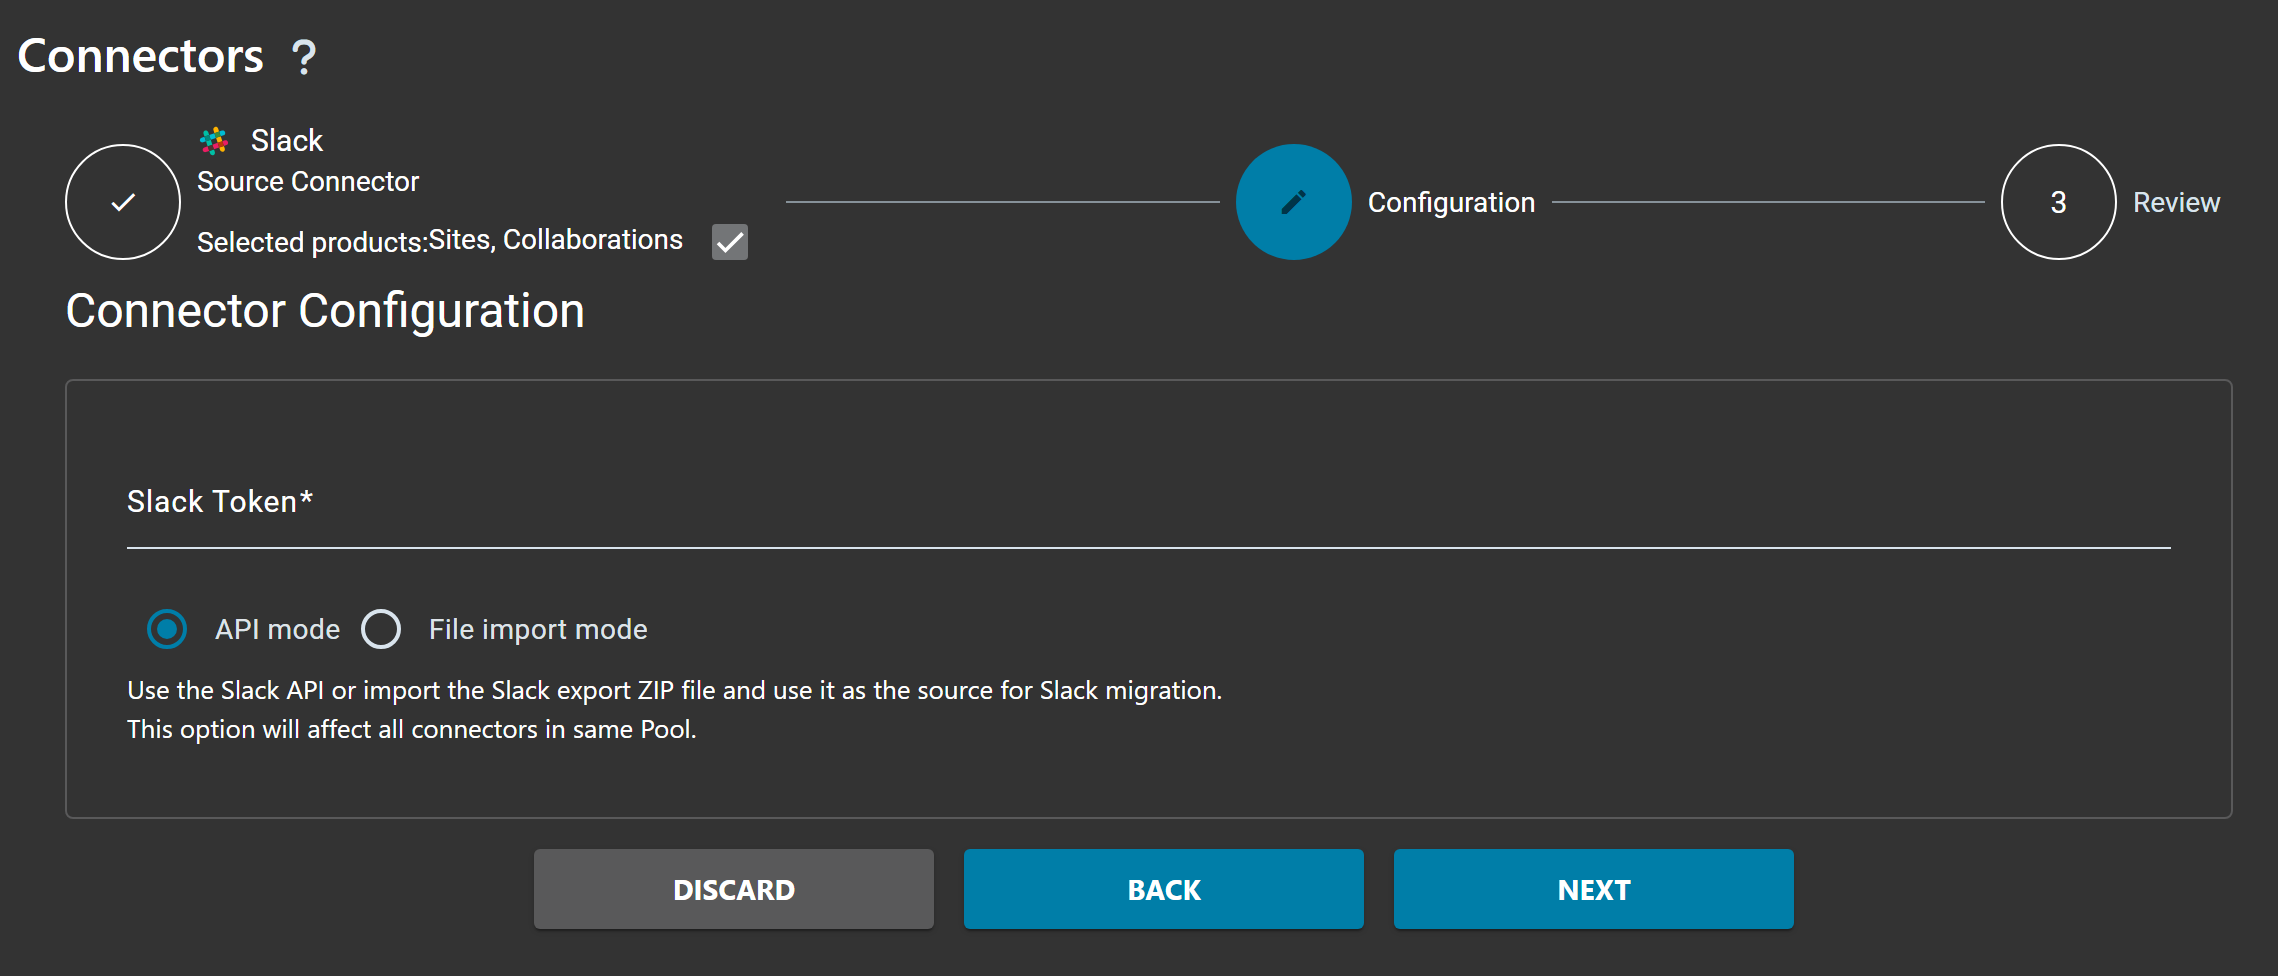Click the Source Connector label under Slack
The height and width of the screenshot is (976, 2278).
point(308,181)
